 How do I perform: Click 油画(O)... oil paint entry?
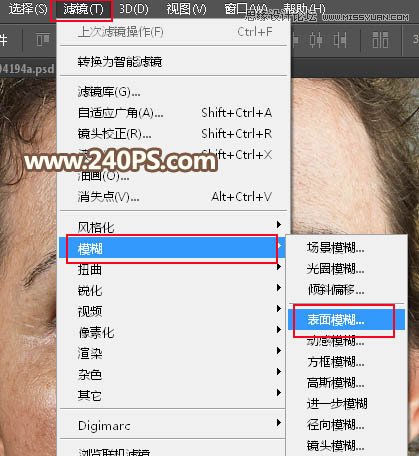click(x=173, y=176)
